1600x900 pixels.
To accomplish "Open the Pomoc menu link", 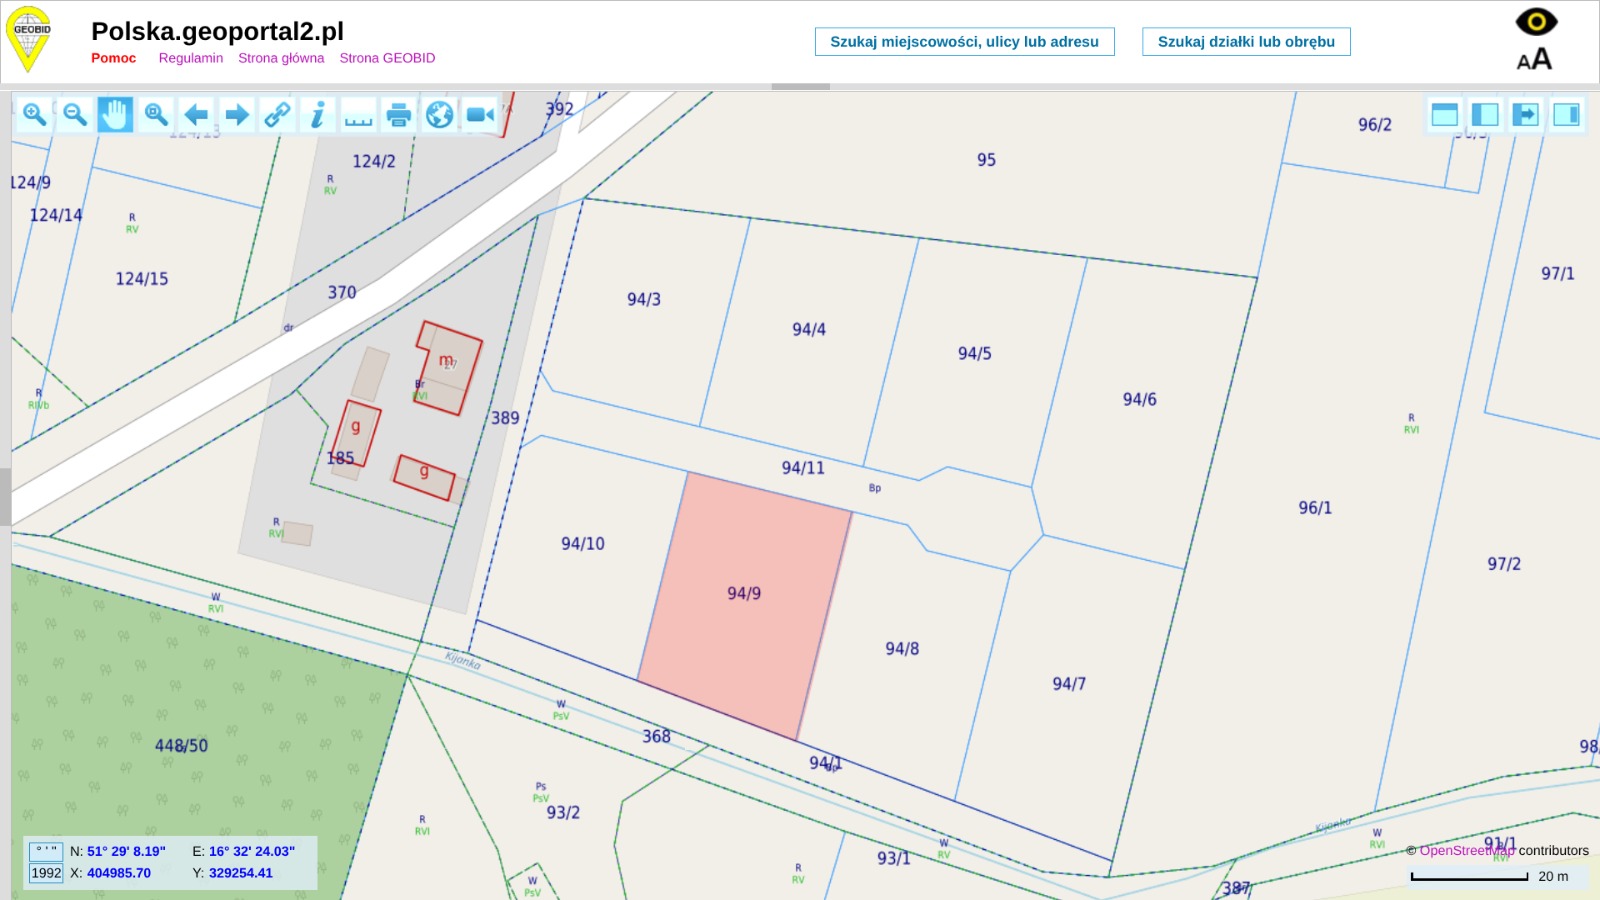I will 113,58.
